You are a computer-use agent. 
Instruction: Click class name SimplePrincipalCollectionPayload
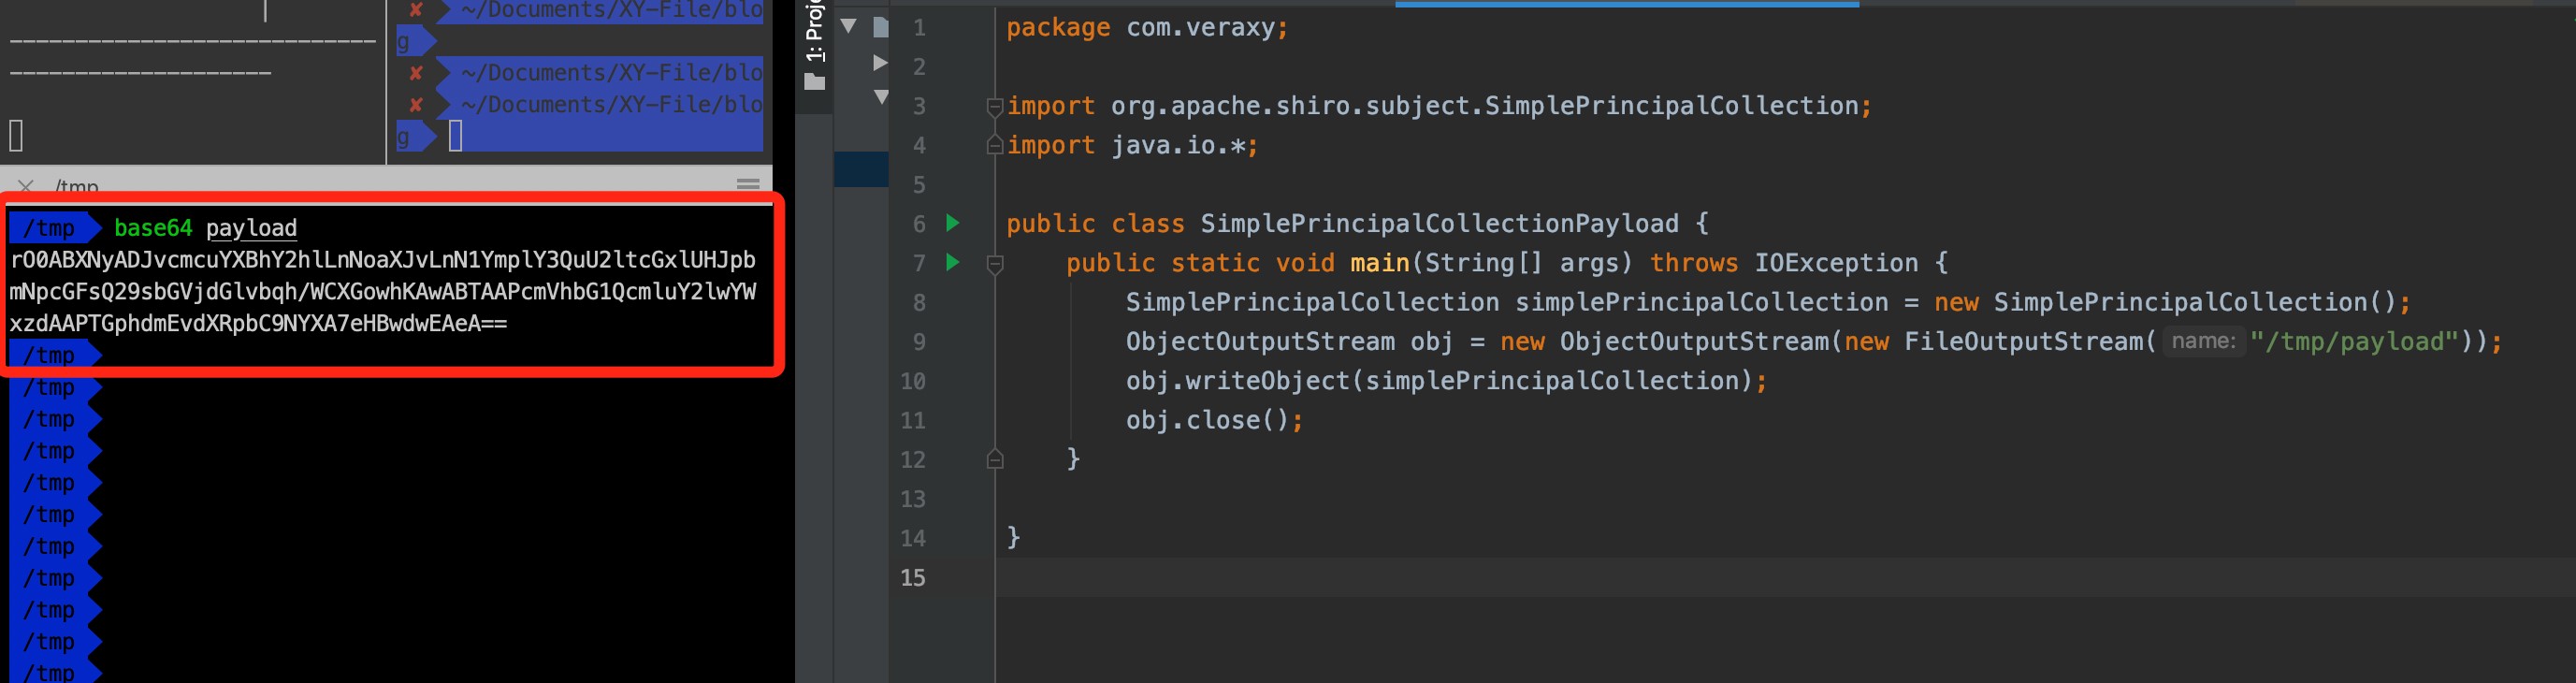(x=1439, y=224)
